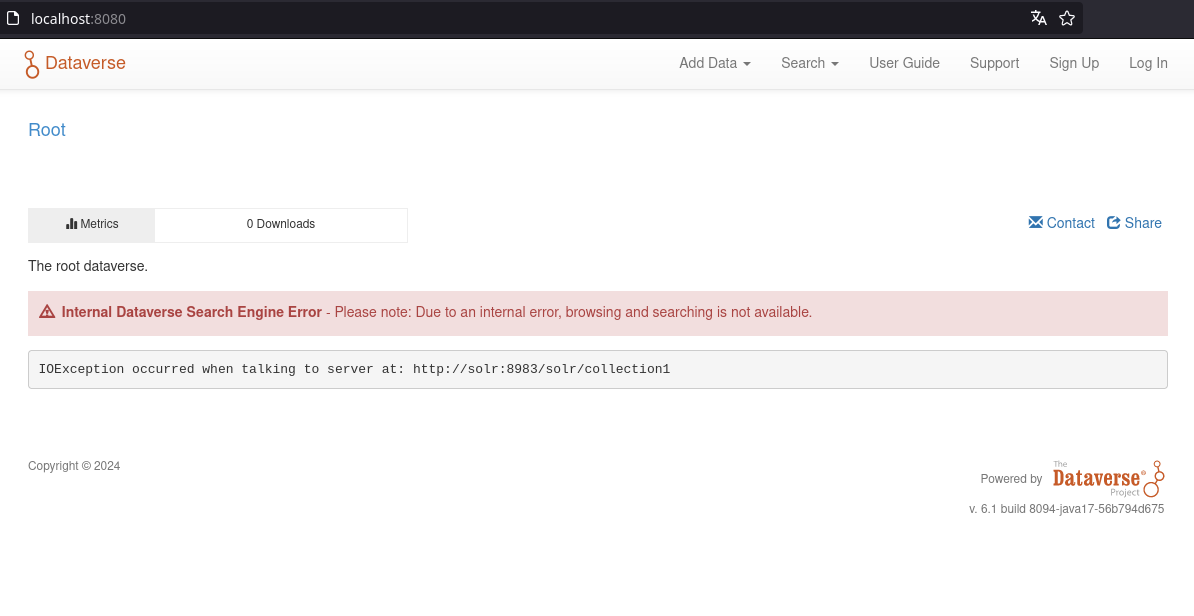The width and height of the screenshot is (1194, 616).
Task: Click the Dataverse brand name text
Action: (x=86, y=63)
